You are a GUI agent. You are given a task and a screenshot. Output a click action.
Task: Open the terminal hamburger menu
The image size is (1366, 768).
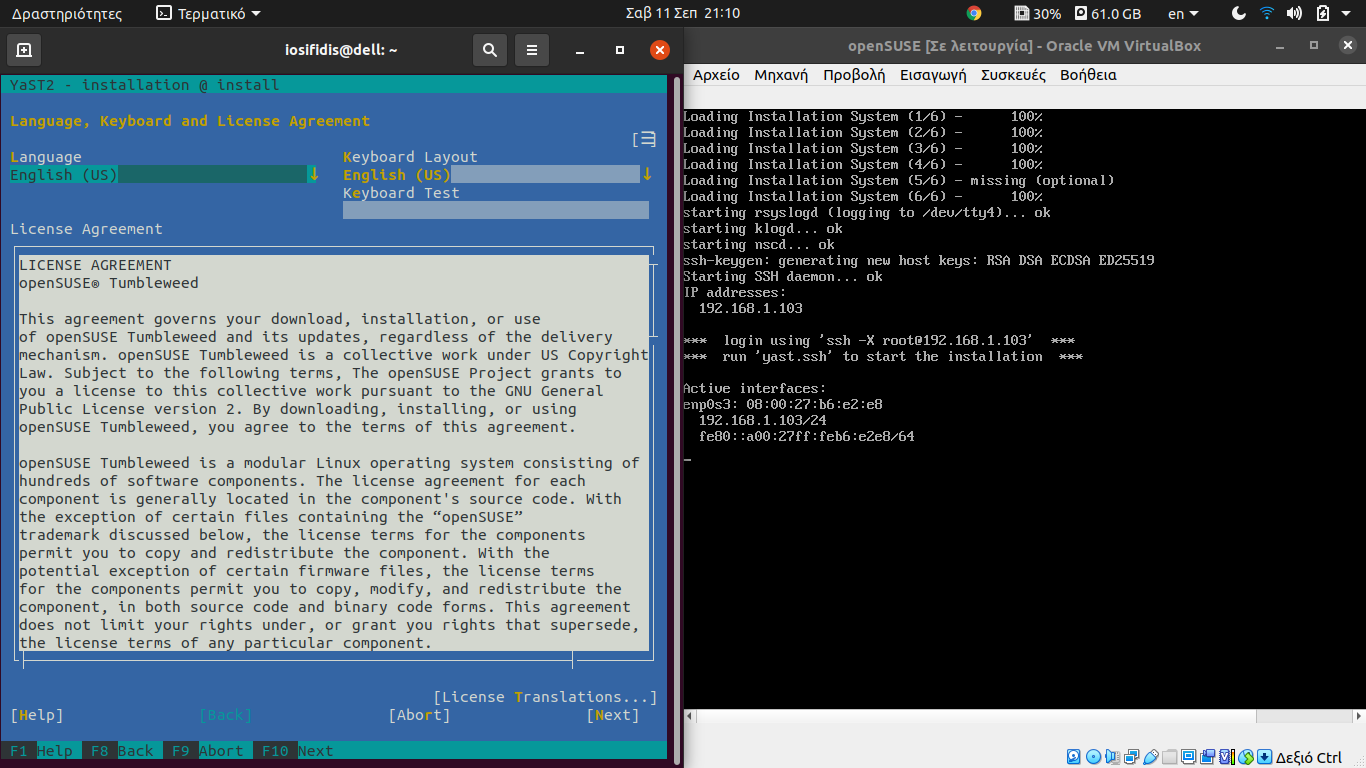pos(532,50)
